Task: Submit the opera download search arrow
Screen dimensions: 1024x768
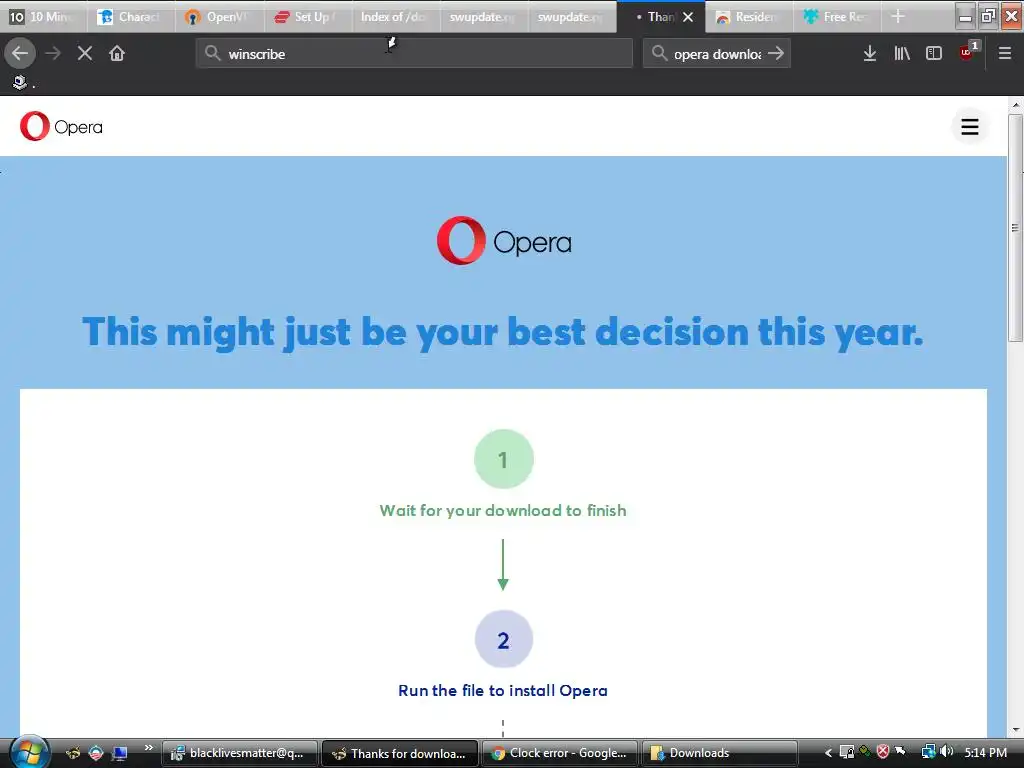Action: (x=776, y=53)
